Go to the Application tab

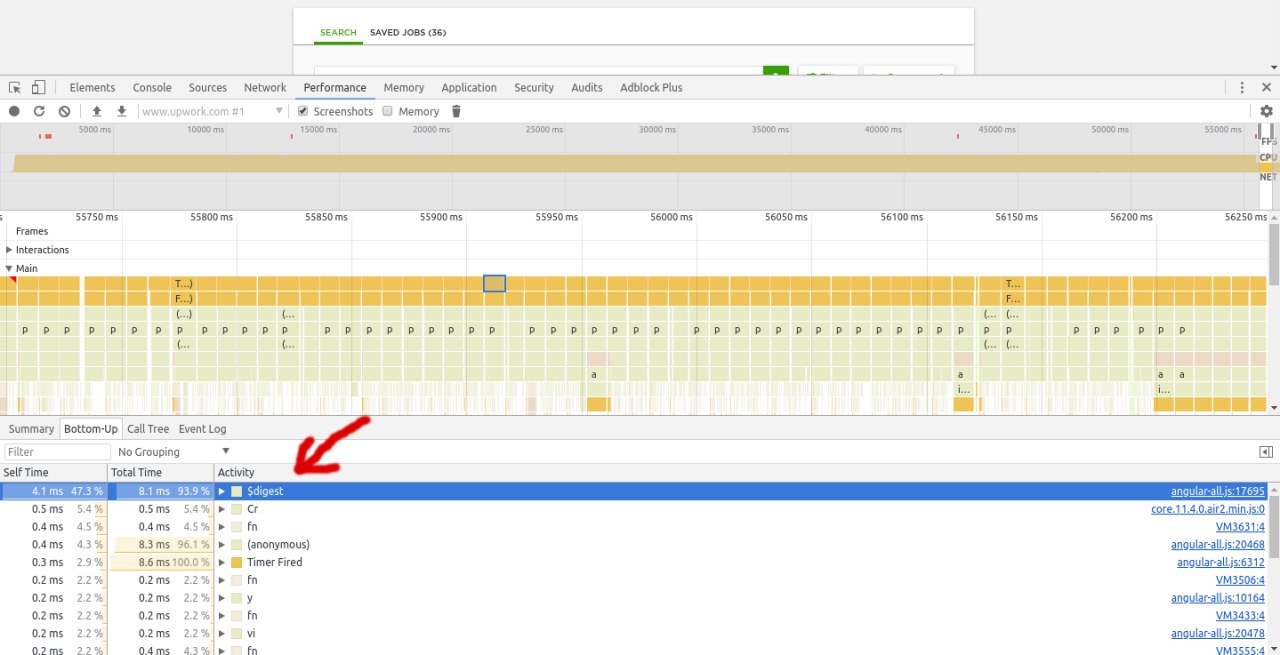[x=469, y=88]
